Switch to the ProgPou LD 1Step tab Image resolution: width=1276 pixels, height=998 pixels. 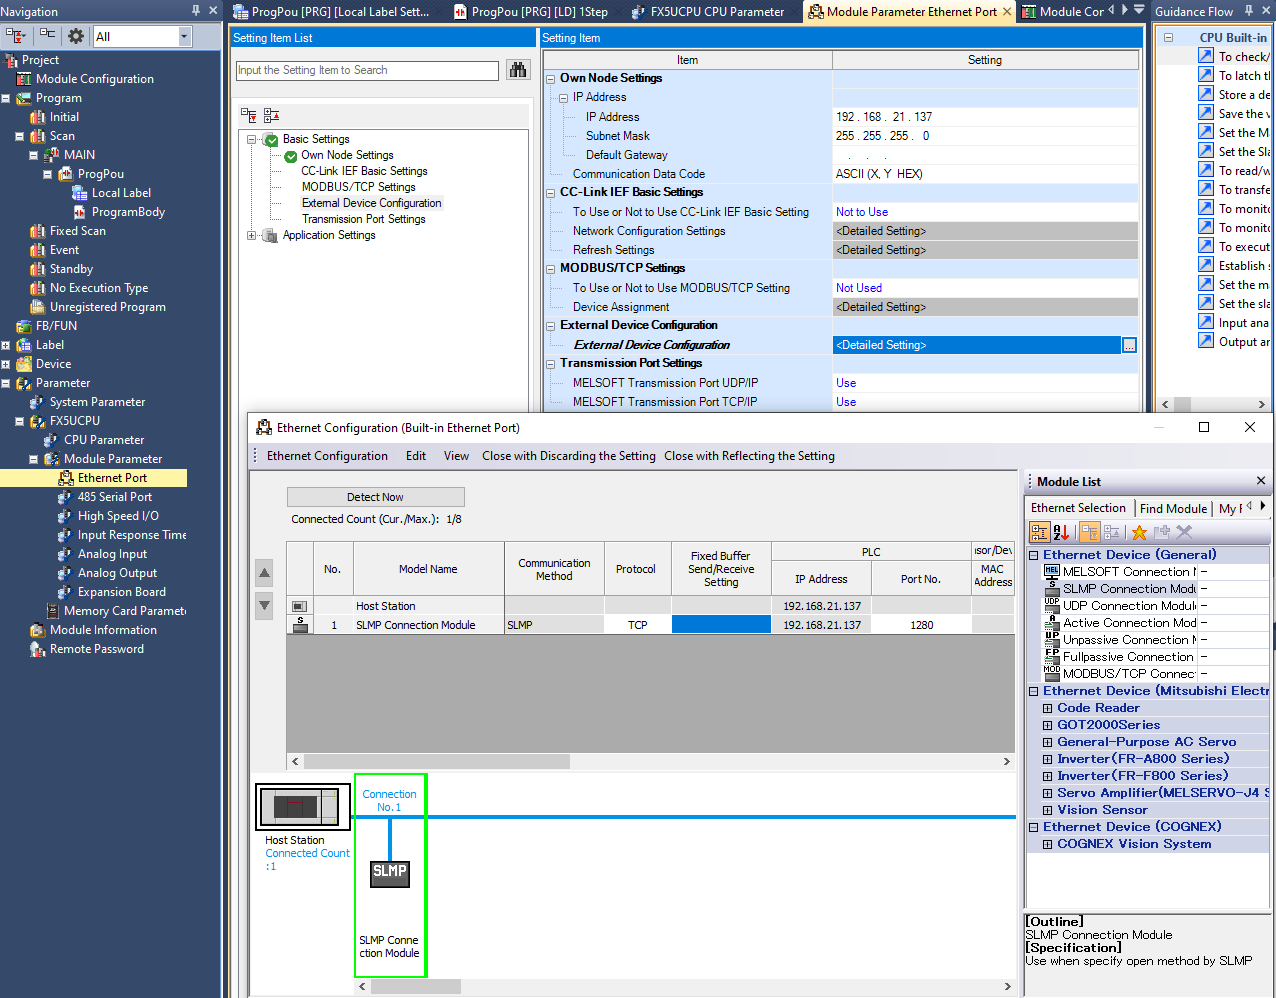531,12
